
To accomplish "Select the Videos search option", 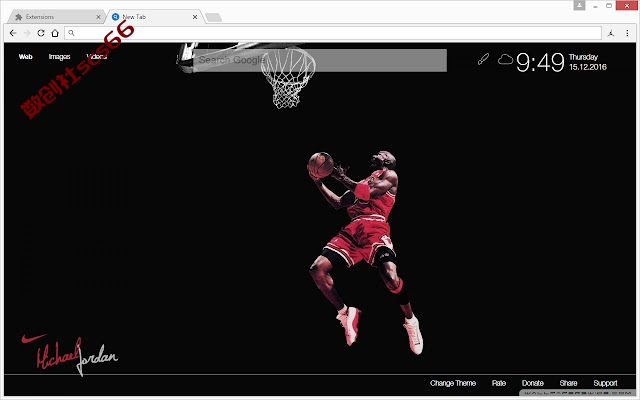I will (x=97, y=57).
